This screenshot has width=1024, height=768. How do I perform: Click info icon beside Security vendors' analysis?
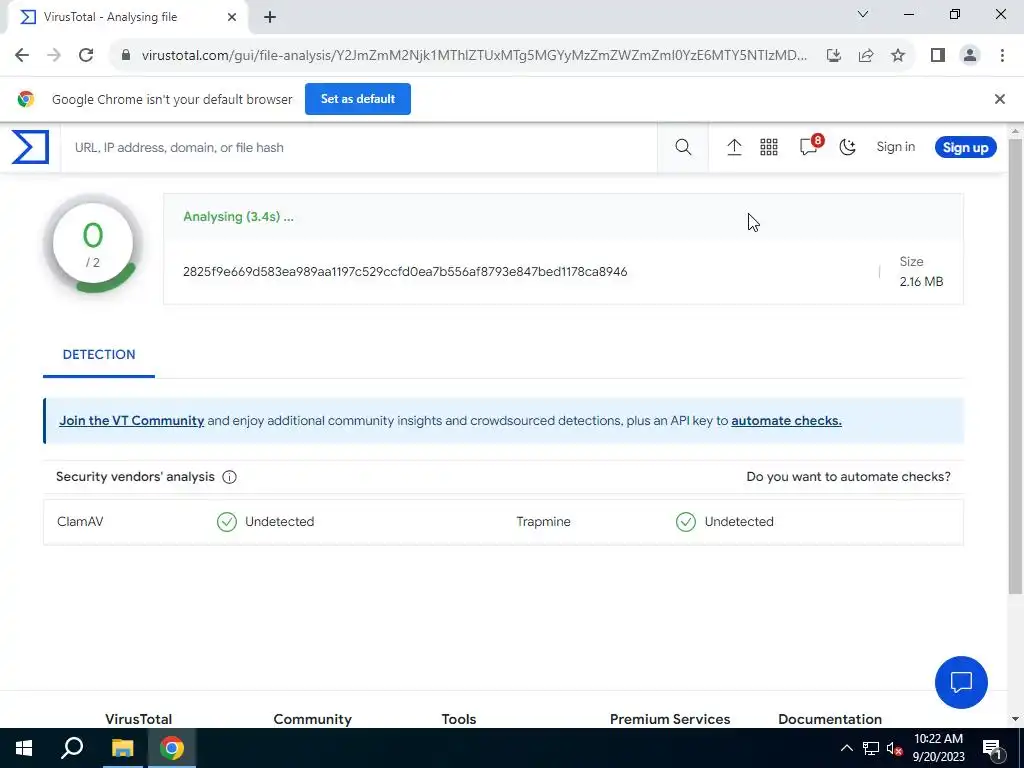229,477
